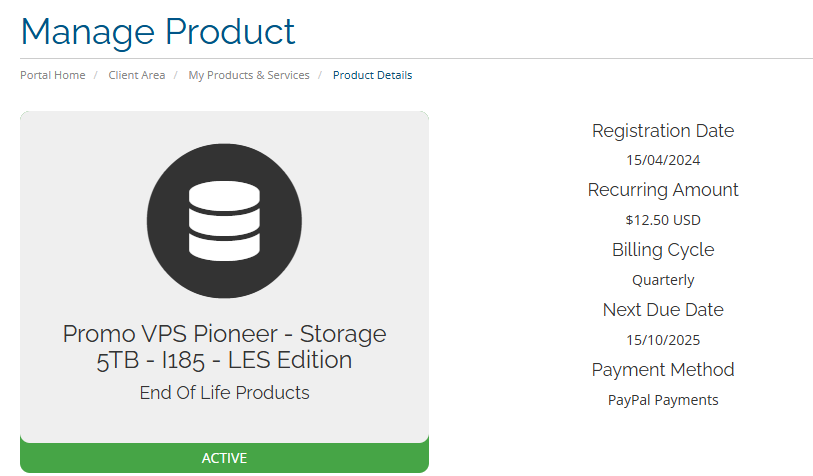
Task: Open the Portal Home breadcrumb link
Action: pyautogui.click(x=53, y=75)
